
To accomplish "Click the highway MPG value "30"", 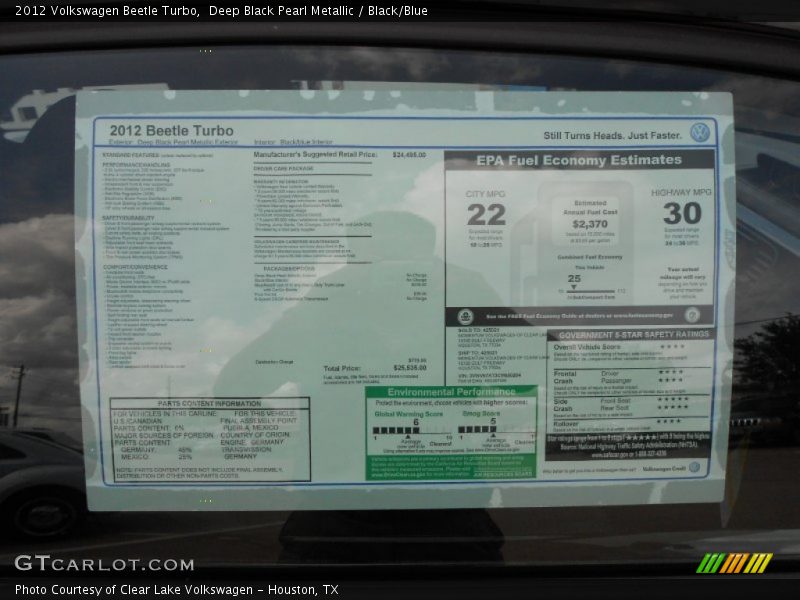I will [x=682, y=213].
